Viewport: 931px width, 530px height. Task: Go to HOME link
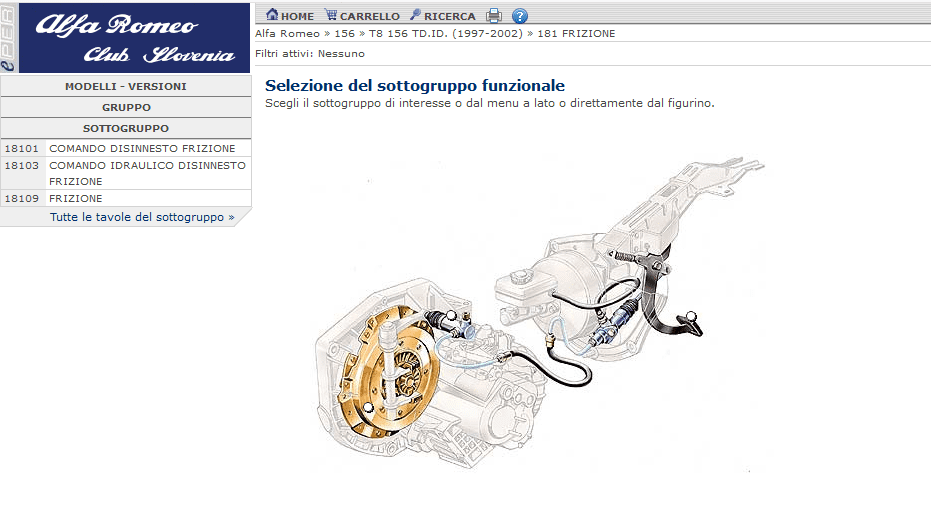point(297,17)
